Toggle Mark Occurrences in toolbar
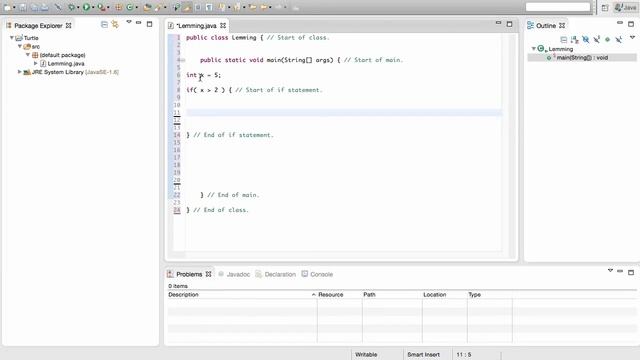The height and width of the screenshot is (360, 640). pyautogui.click(x=187, y=7)
